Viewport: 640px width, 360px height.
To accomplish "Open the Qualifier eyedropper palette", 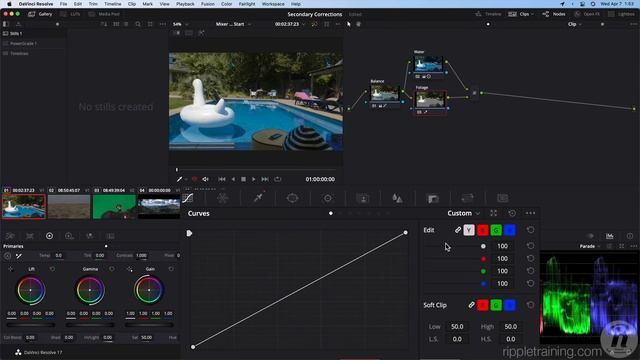I will (258, 198).
